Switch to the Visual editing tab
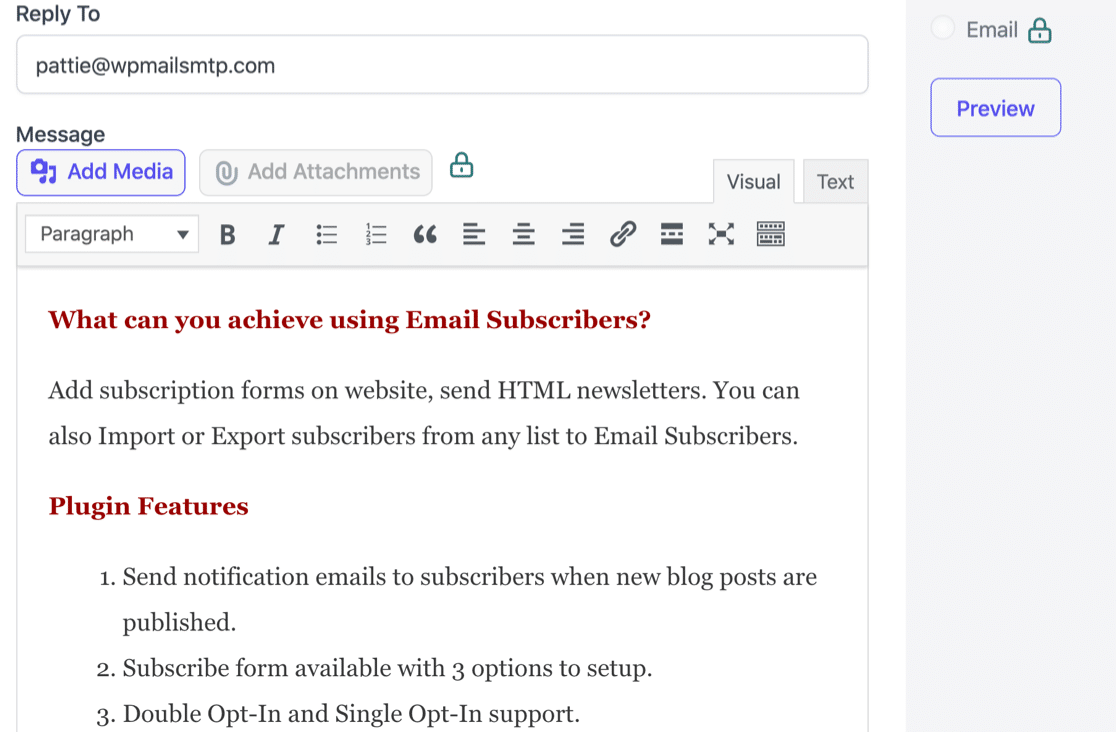This screenshot has width=1116, height=732. click(x=753, y=181)
